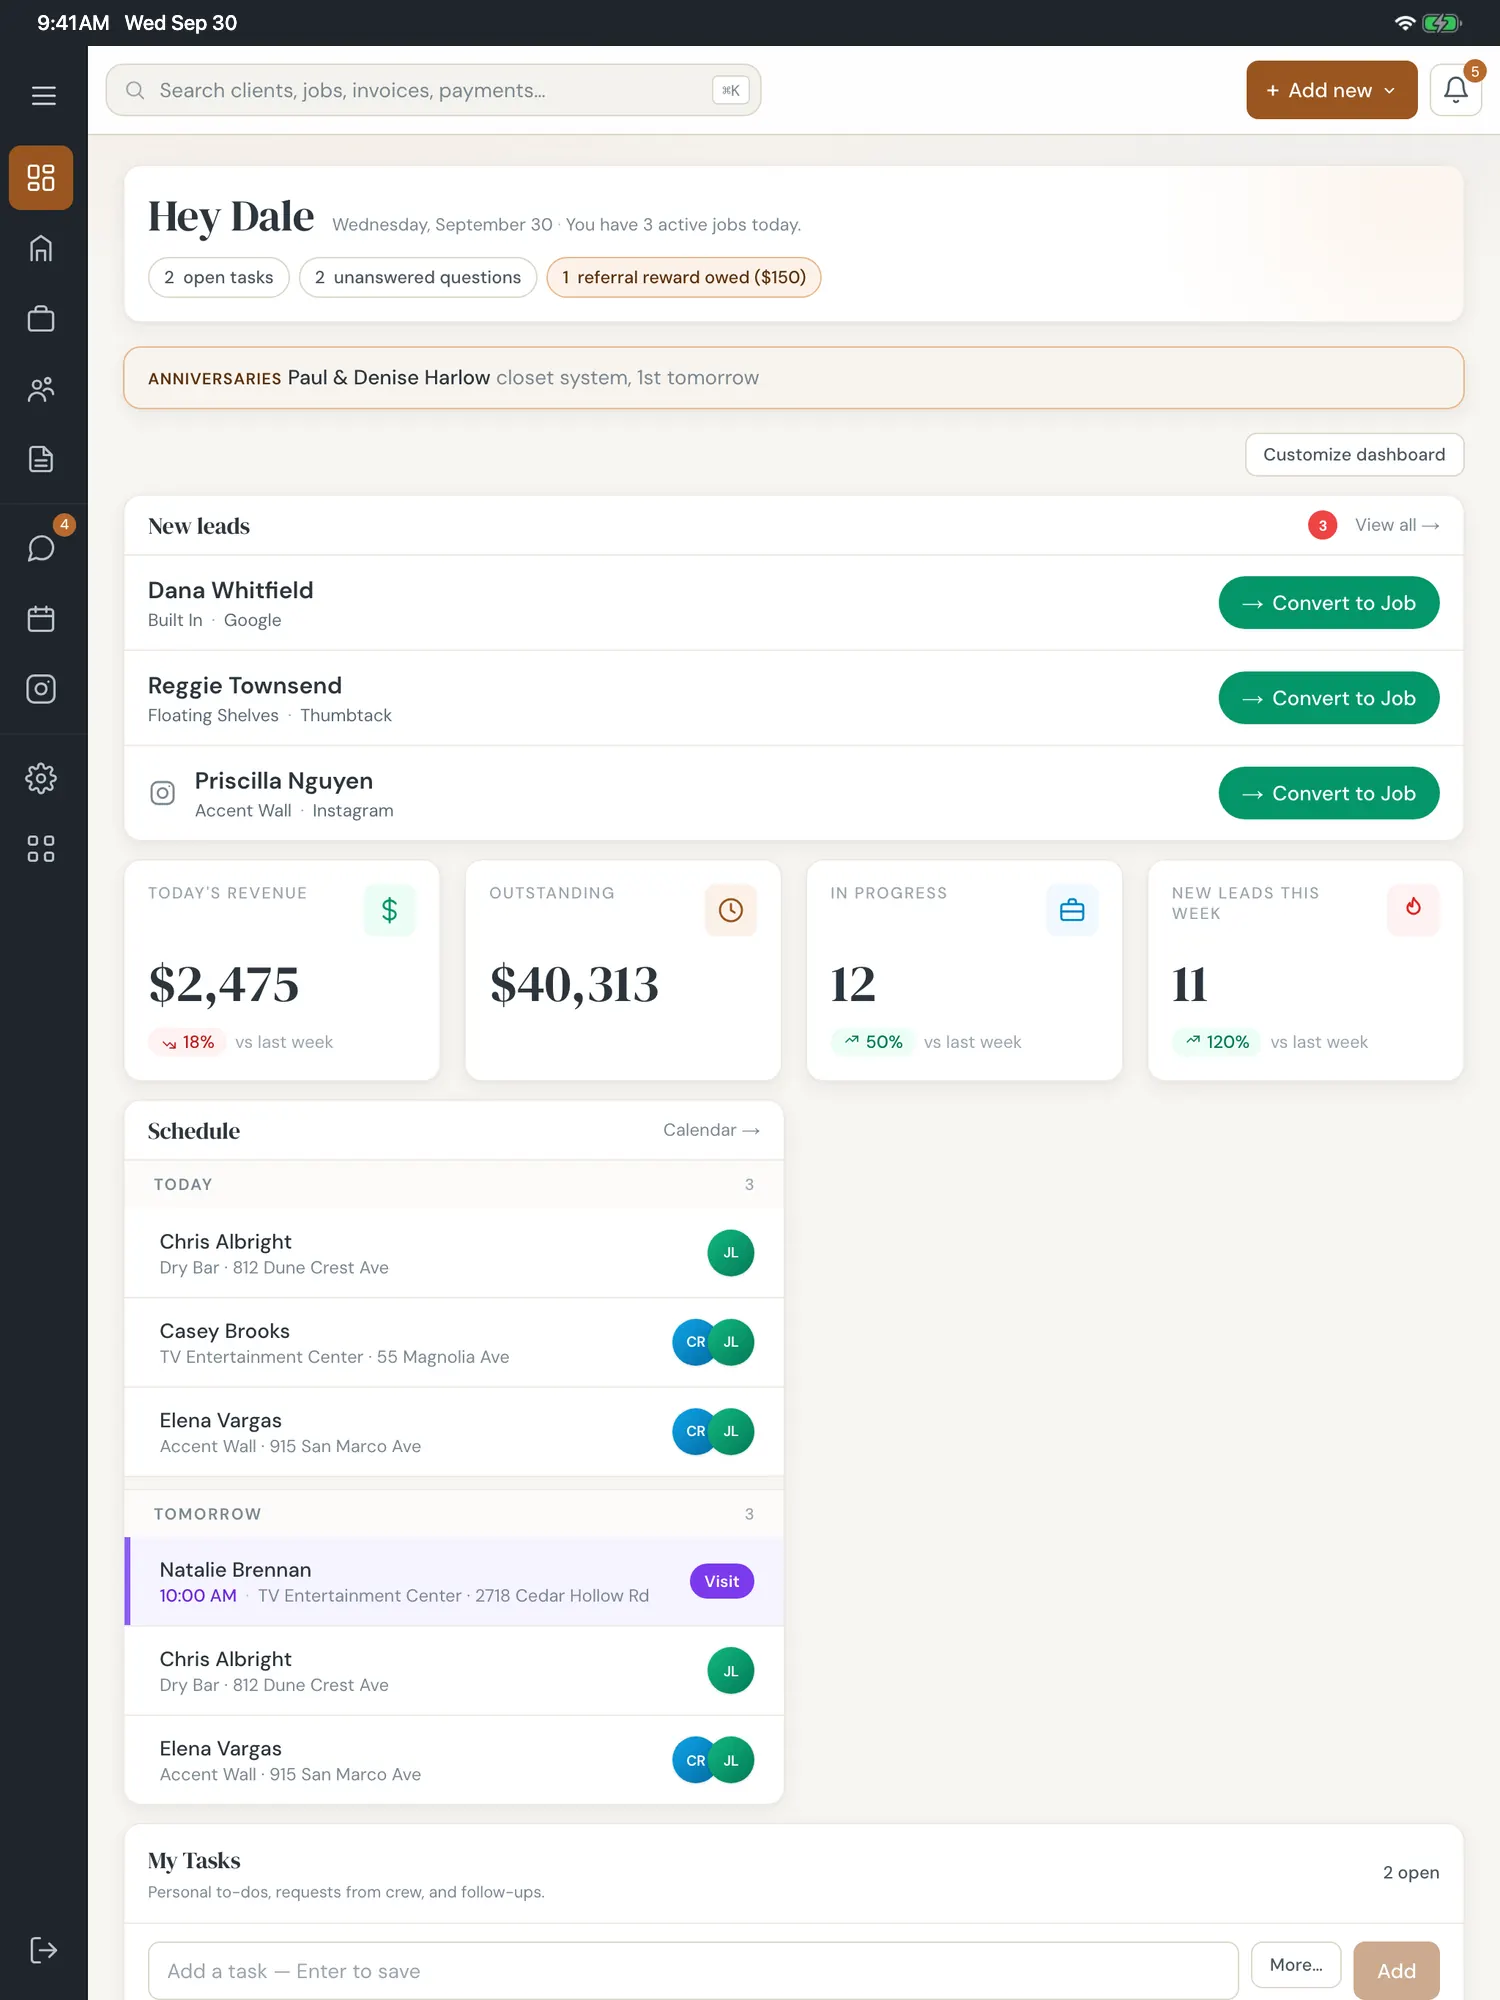Click the Visit badge for Natalie Brennan
1500x2000 pixels.
pyautogui.click(x=722, y=1581)
